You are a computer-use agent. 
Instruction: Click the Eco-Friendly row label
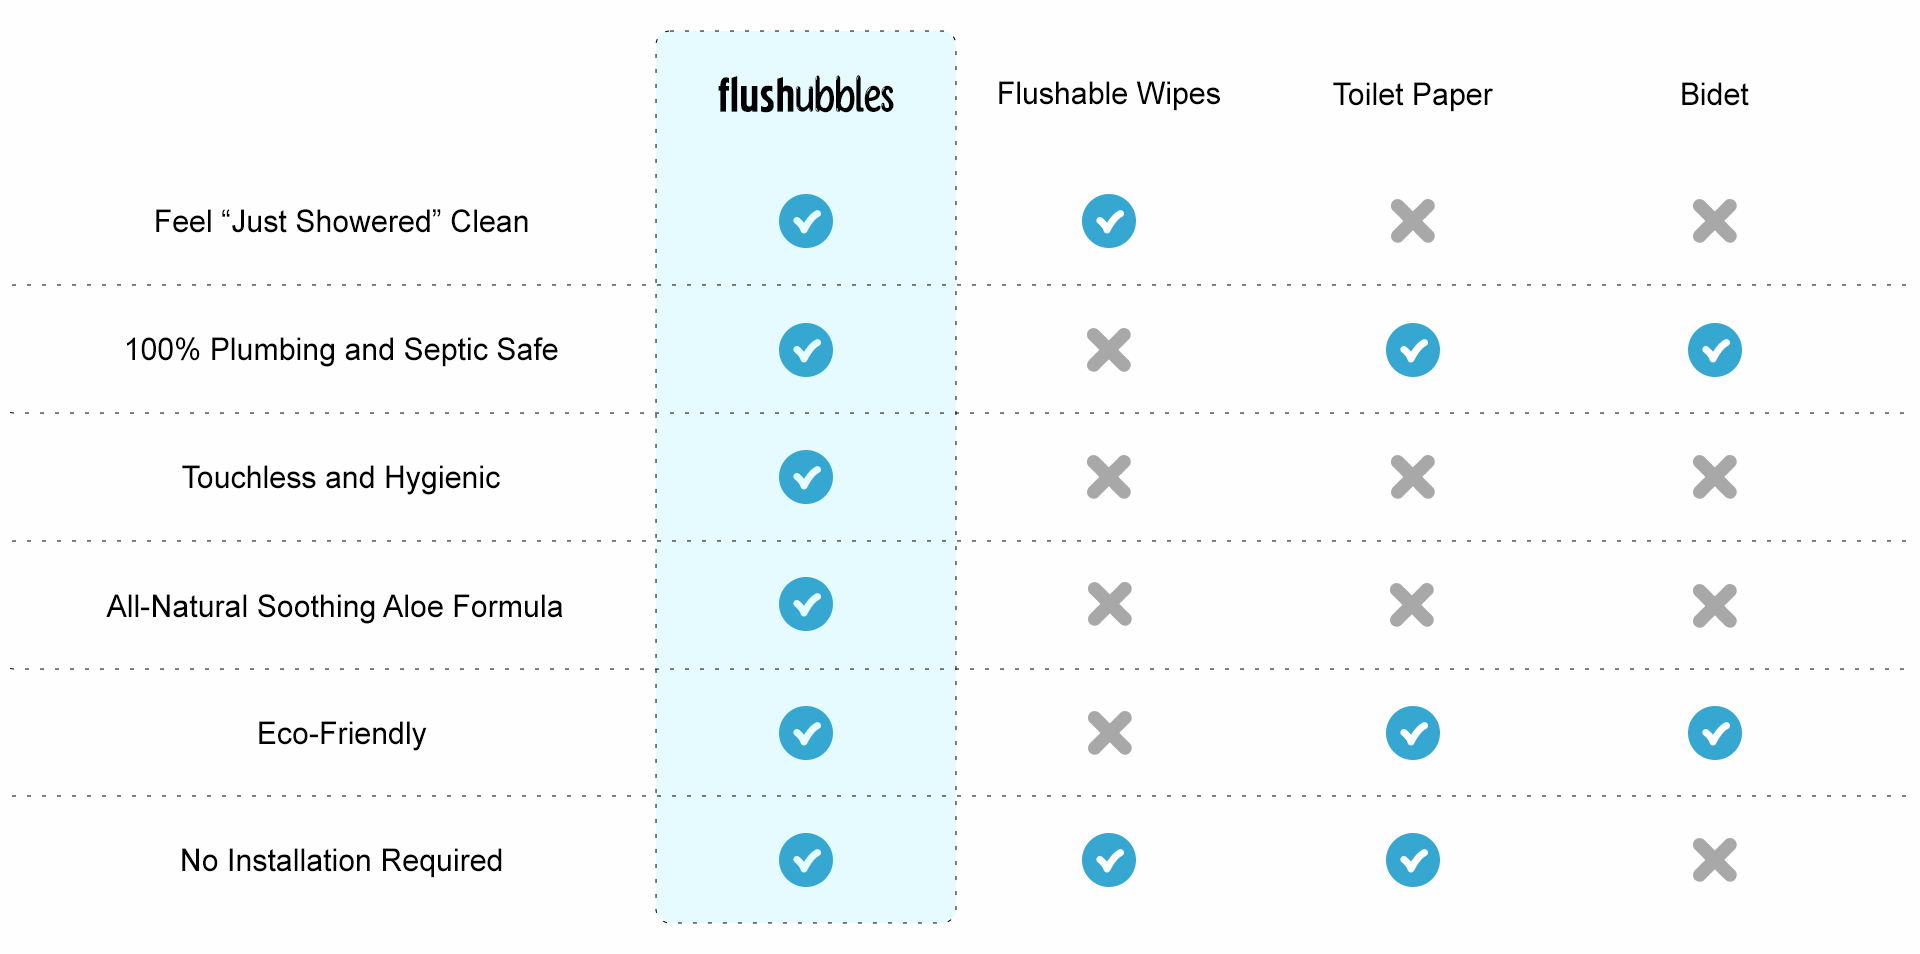tap(342, 734)
